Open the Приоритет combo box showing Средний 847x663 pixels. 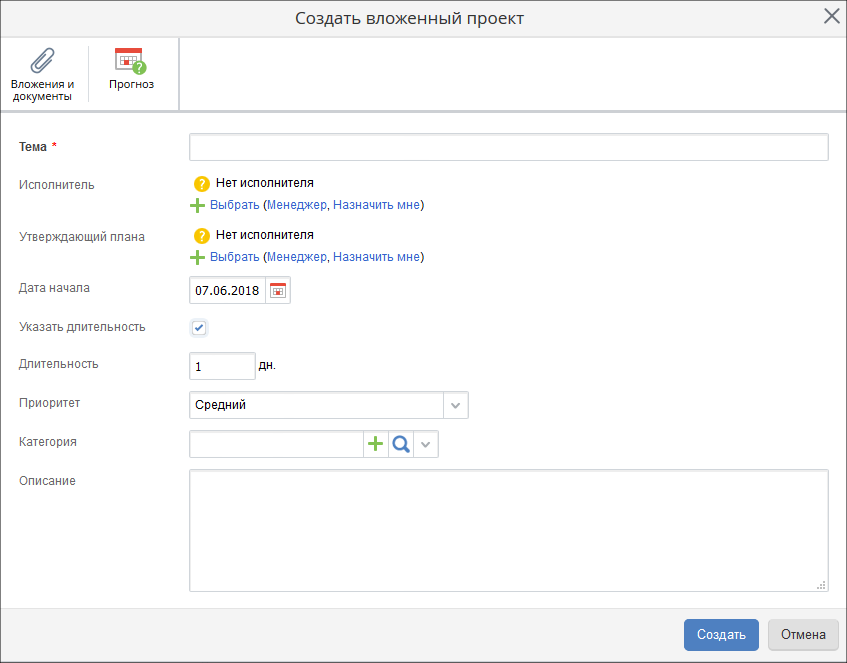tap(316, 405)
